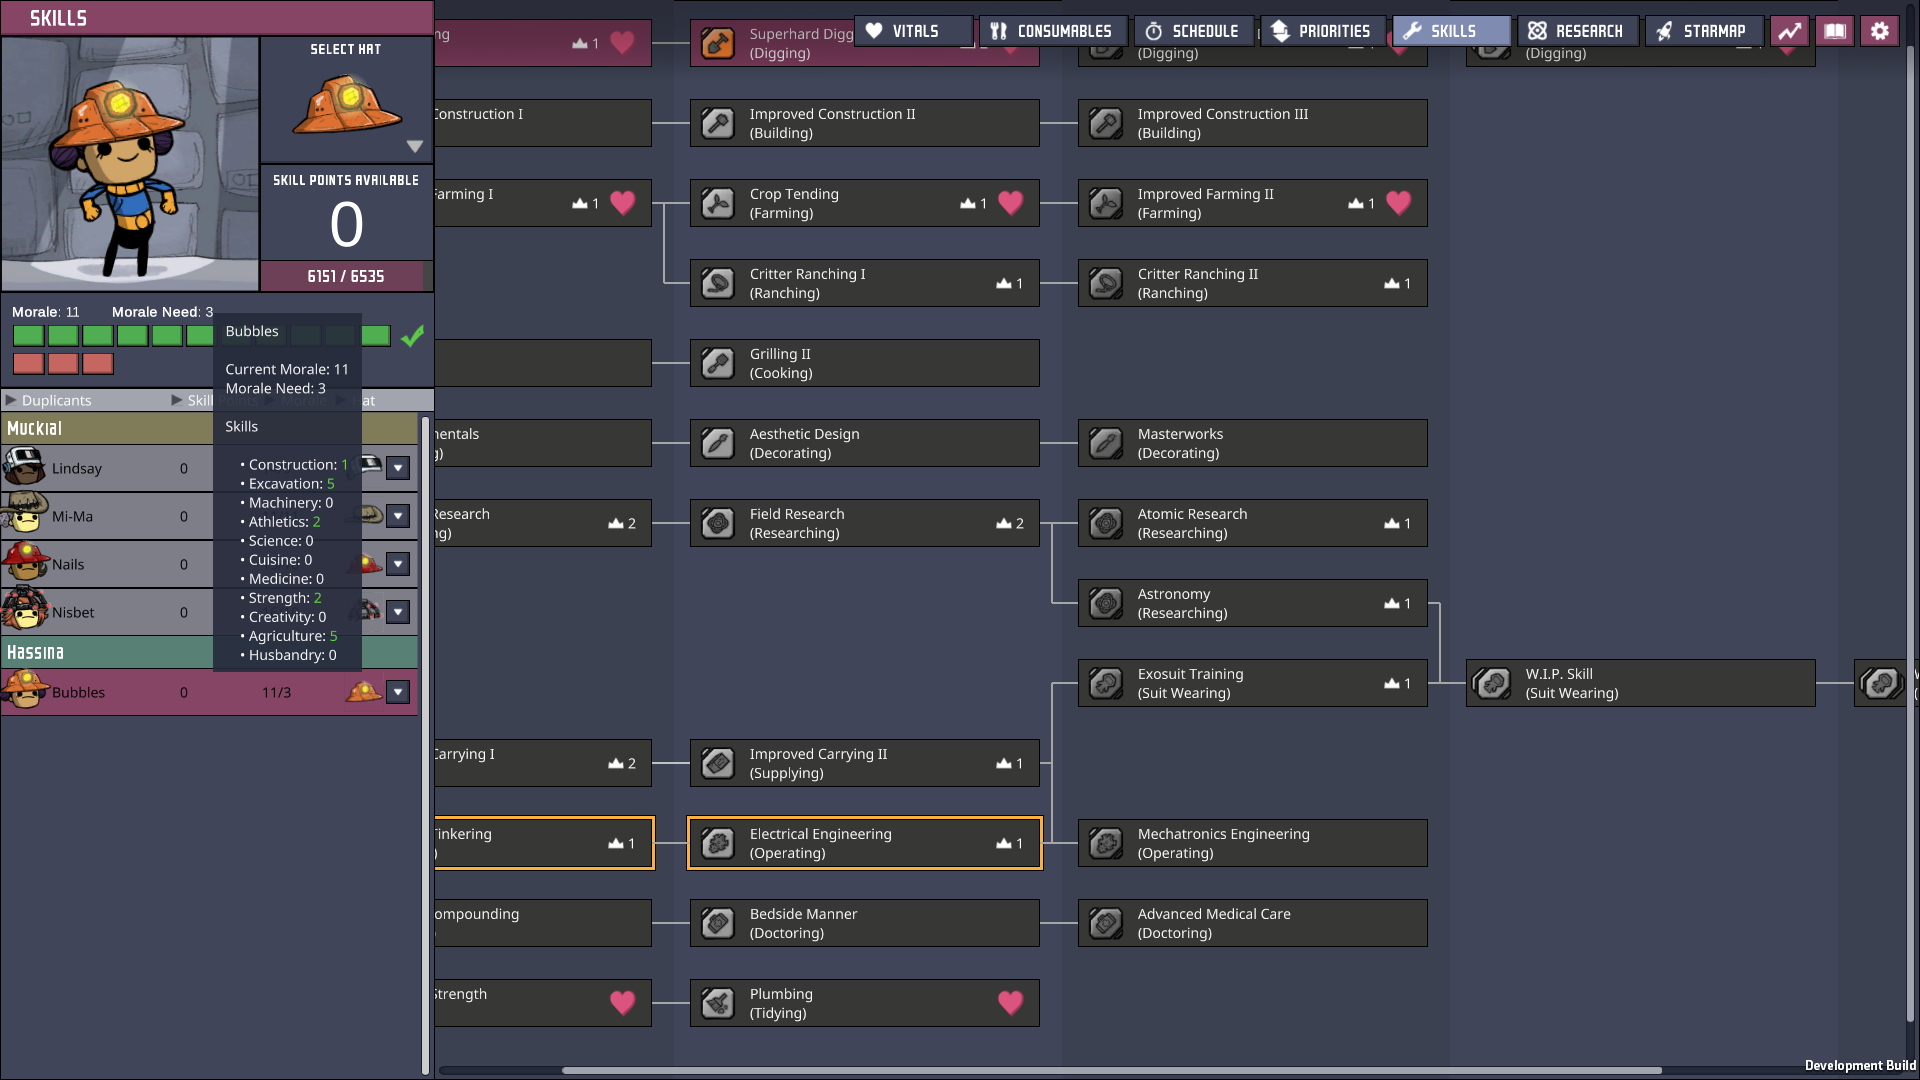Open the database book icon
The width and height of the screenshot is (1920, 1080).
1834,31
